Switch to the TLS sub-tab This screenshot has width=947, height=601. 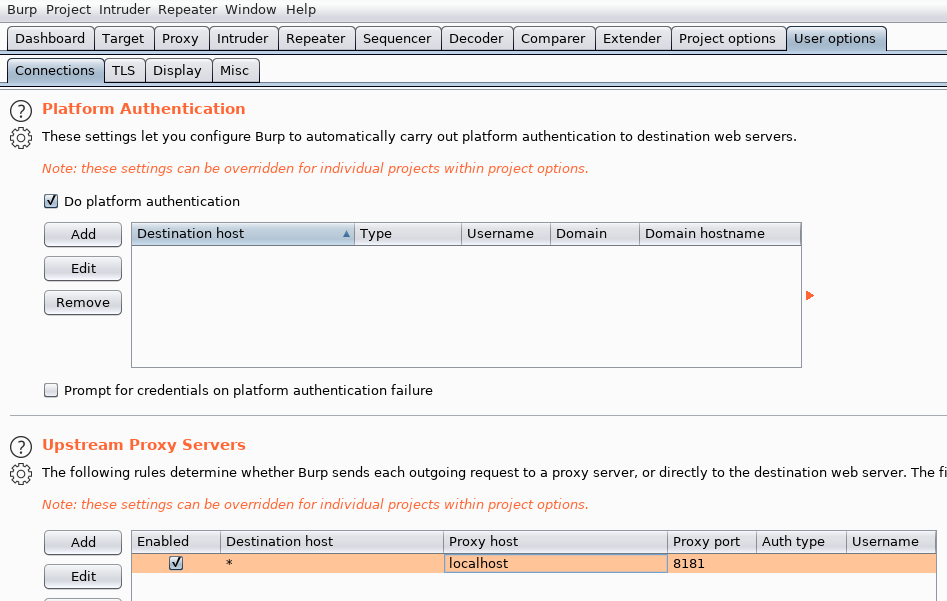coord(123,71)
